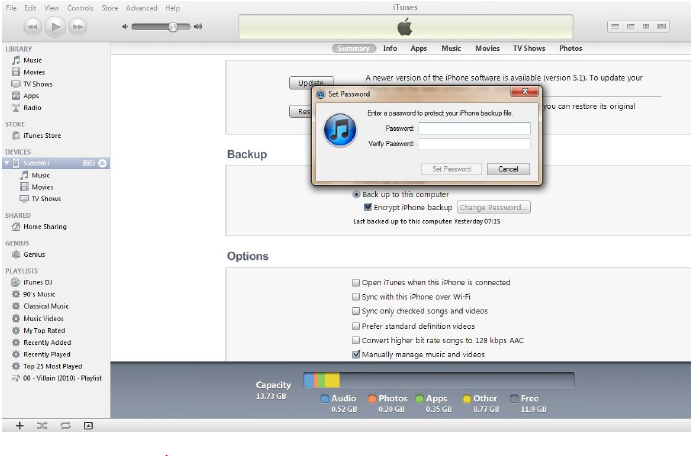Open the View menu
The height and width of the screenshot is (456, 691).
52,8
